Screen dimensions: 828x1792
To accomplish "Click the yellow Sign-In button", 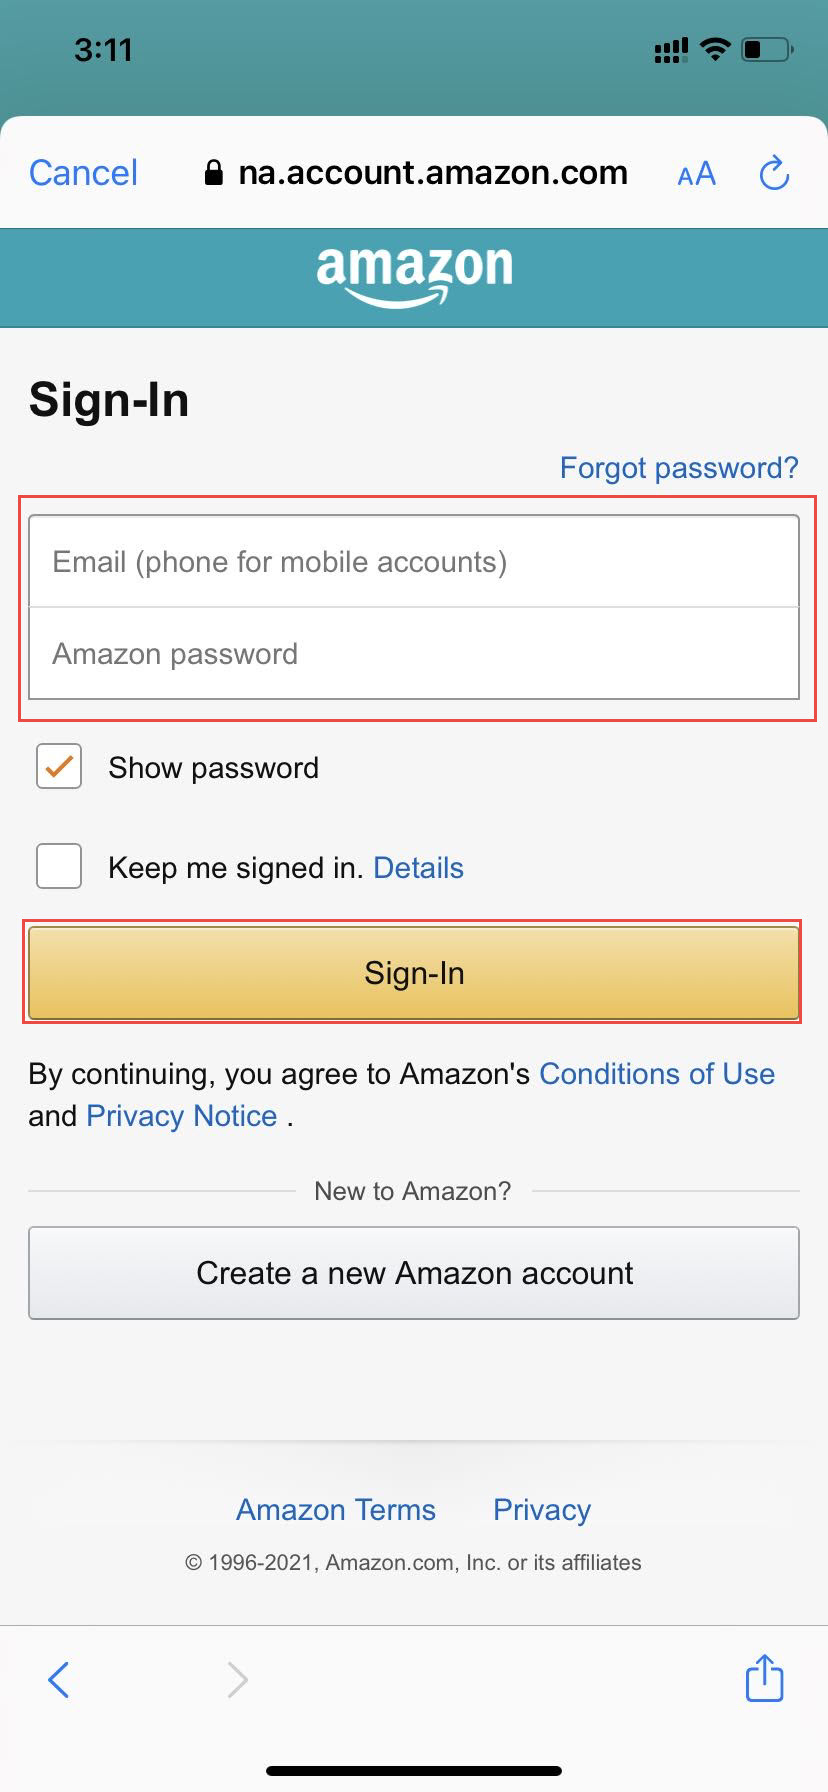I will point(414,973).
